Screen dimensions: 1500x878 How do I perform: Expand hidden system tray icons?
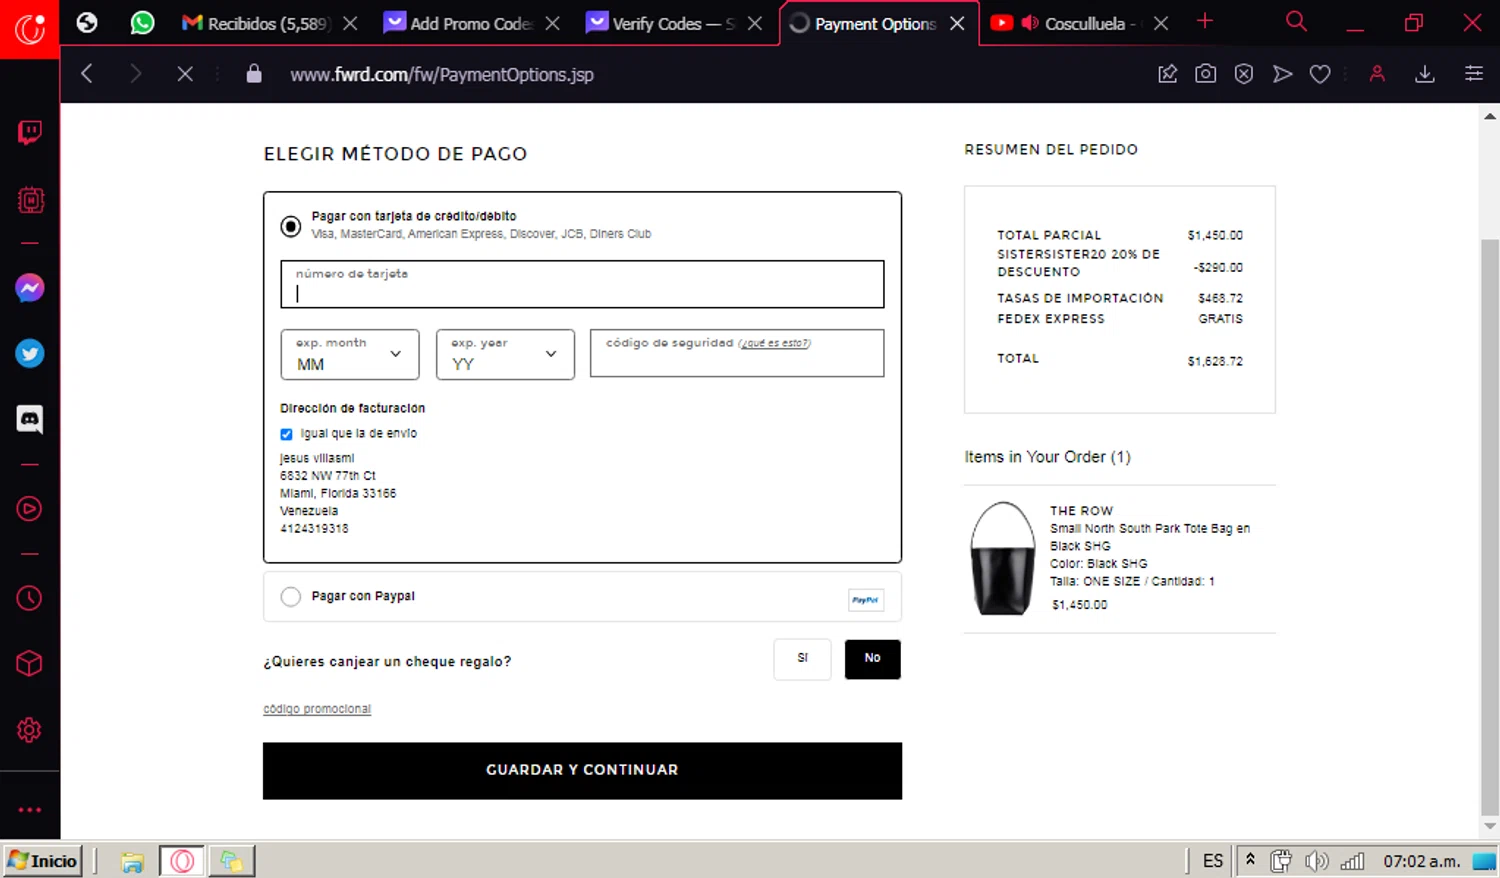click(x=1250, y=859)
